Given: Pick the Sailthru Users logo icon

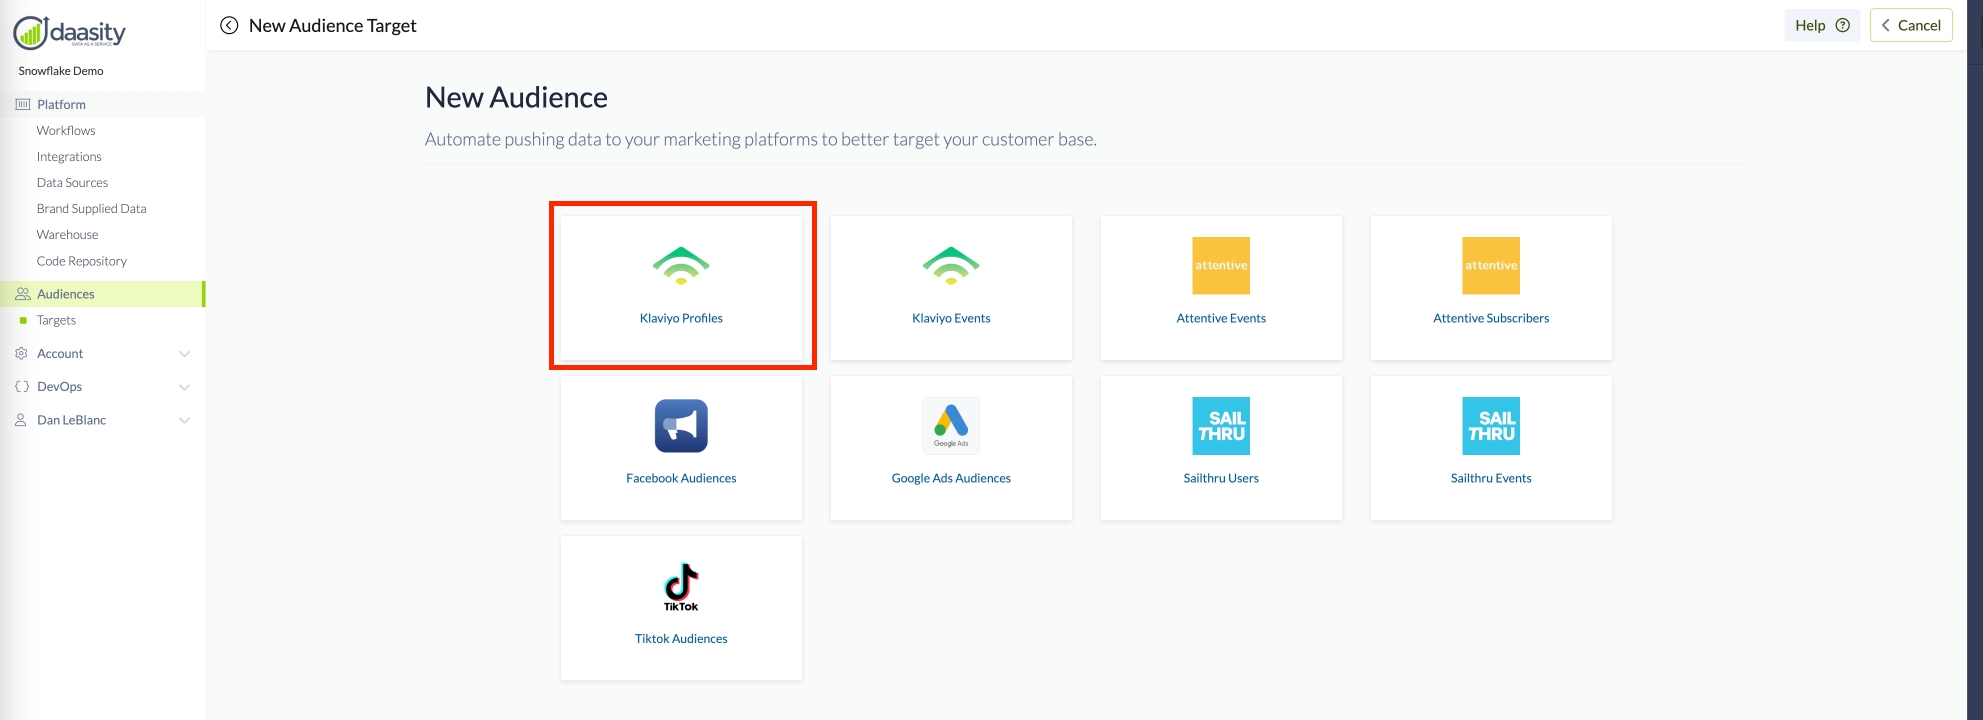Looking at the screenshot, I should 1221,426.
